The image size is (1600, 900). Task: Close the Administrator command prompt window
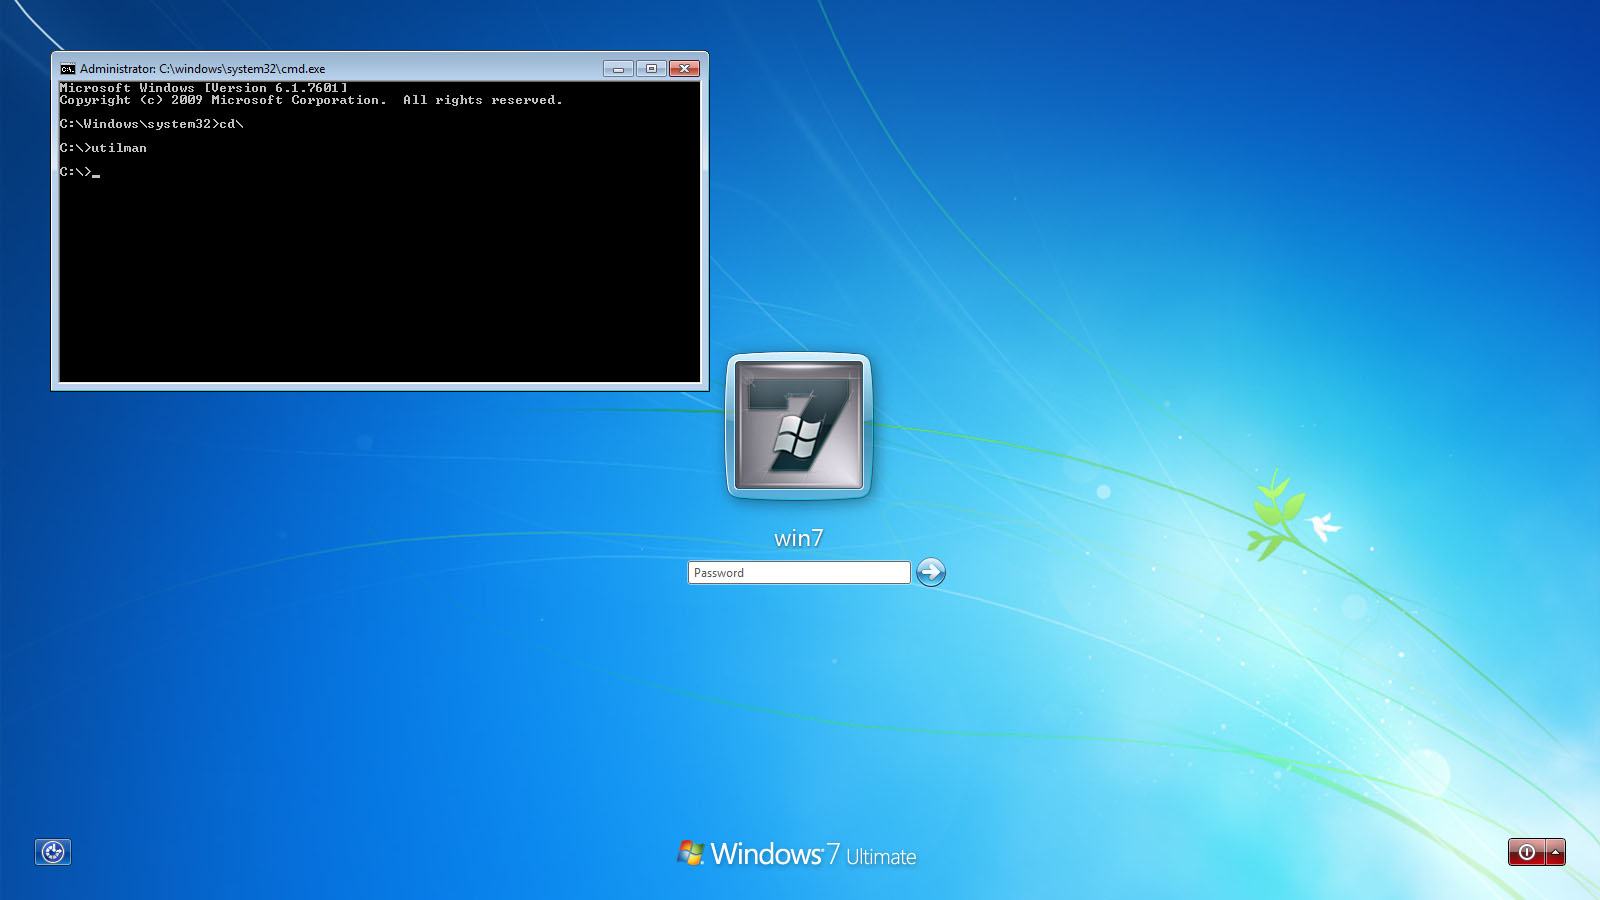click(x=684, y=68)
